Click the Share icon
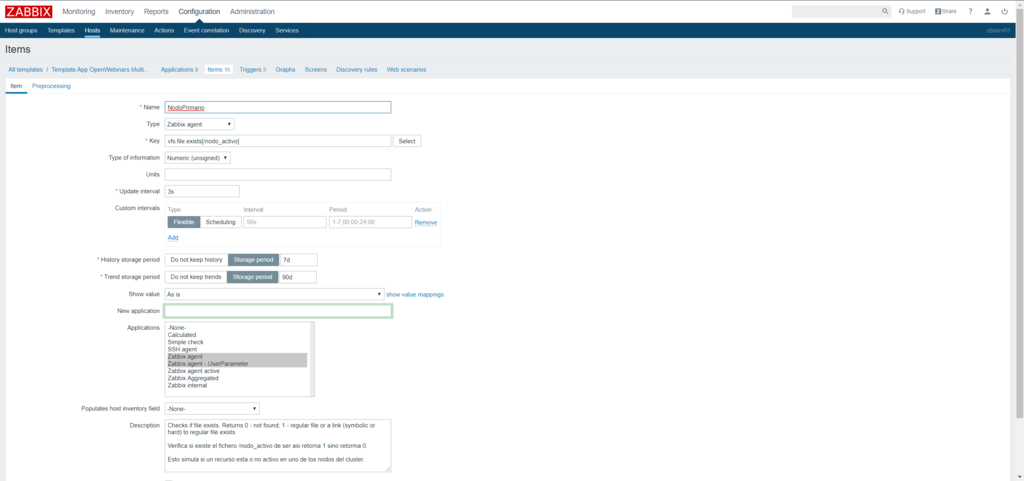Screen dimensions: 1024x481 pyautogui.click(x=945, y=11)
